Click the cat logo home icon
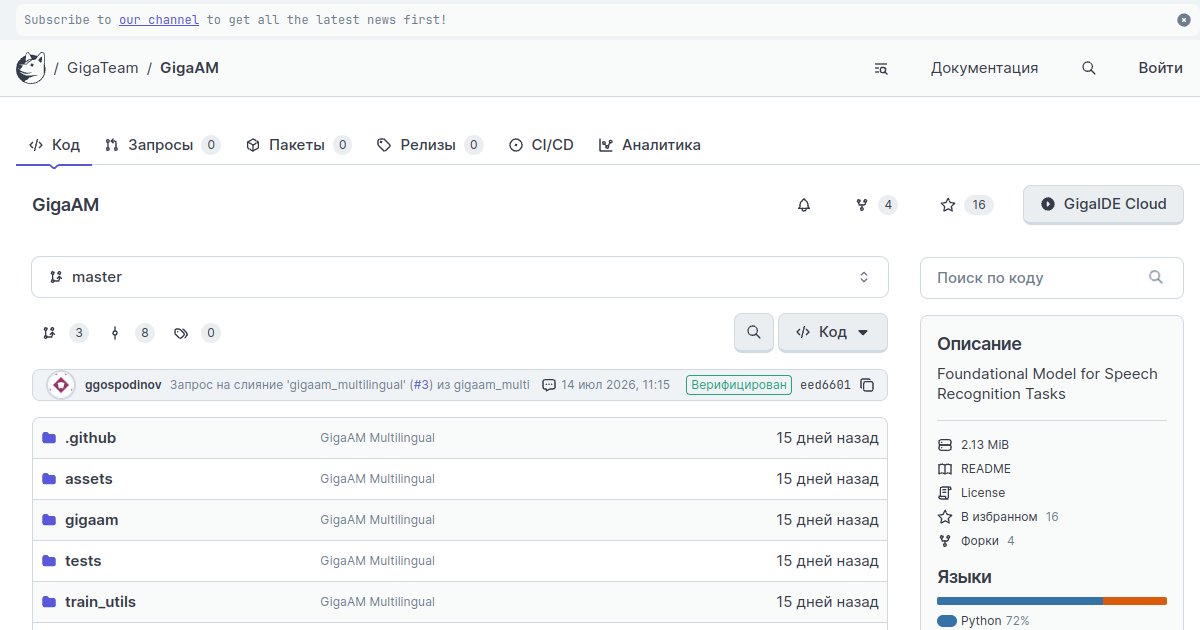This screenshot has width=1200, height=630. pos(31,68)
